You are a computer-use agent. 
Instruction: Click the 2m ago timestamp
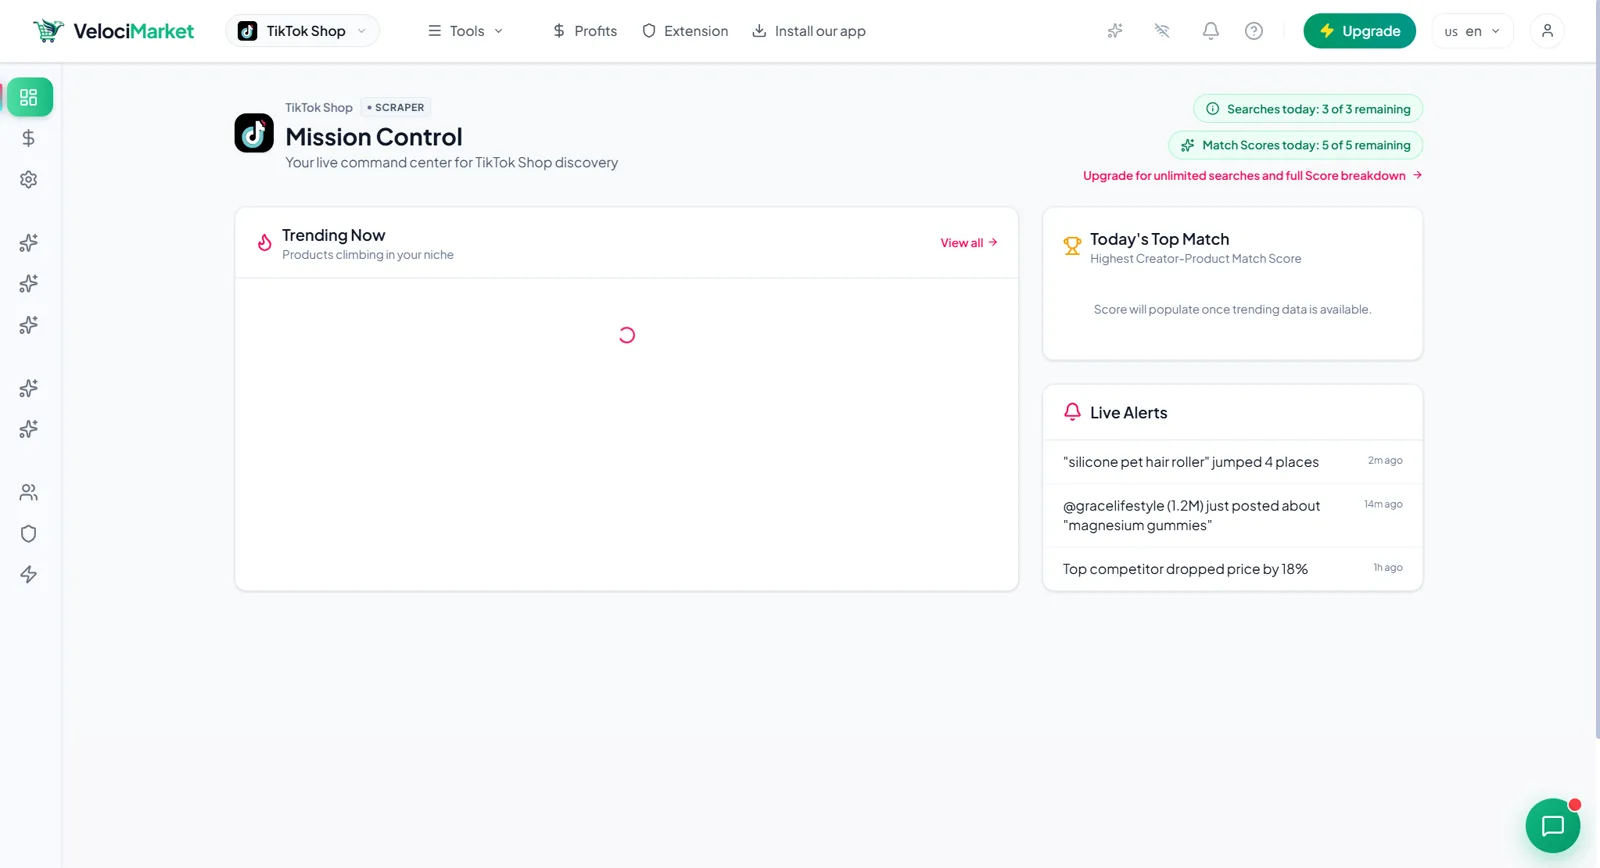[1385, 461]
